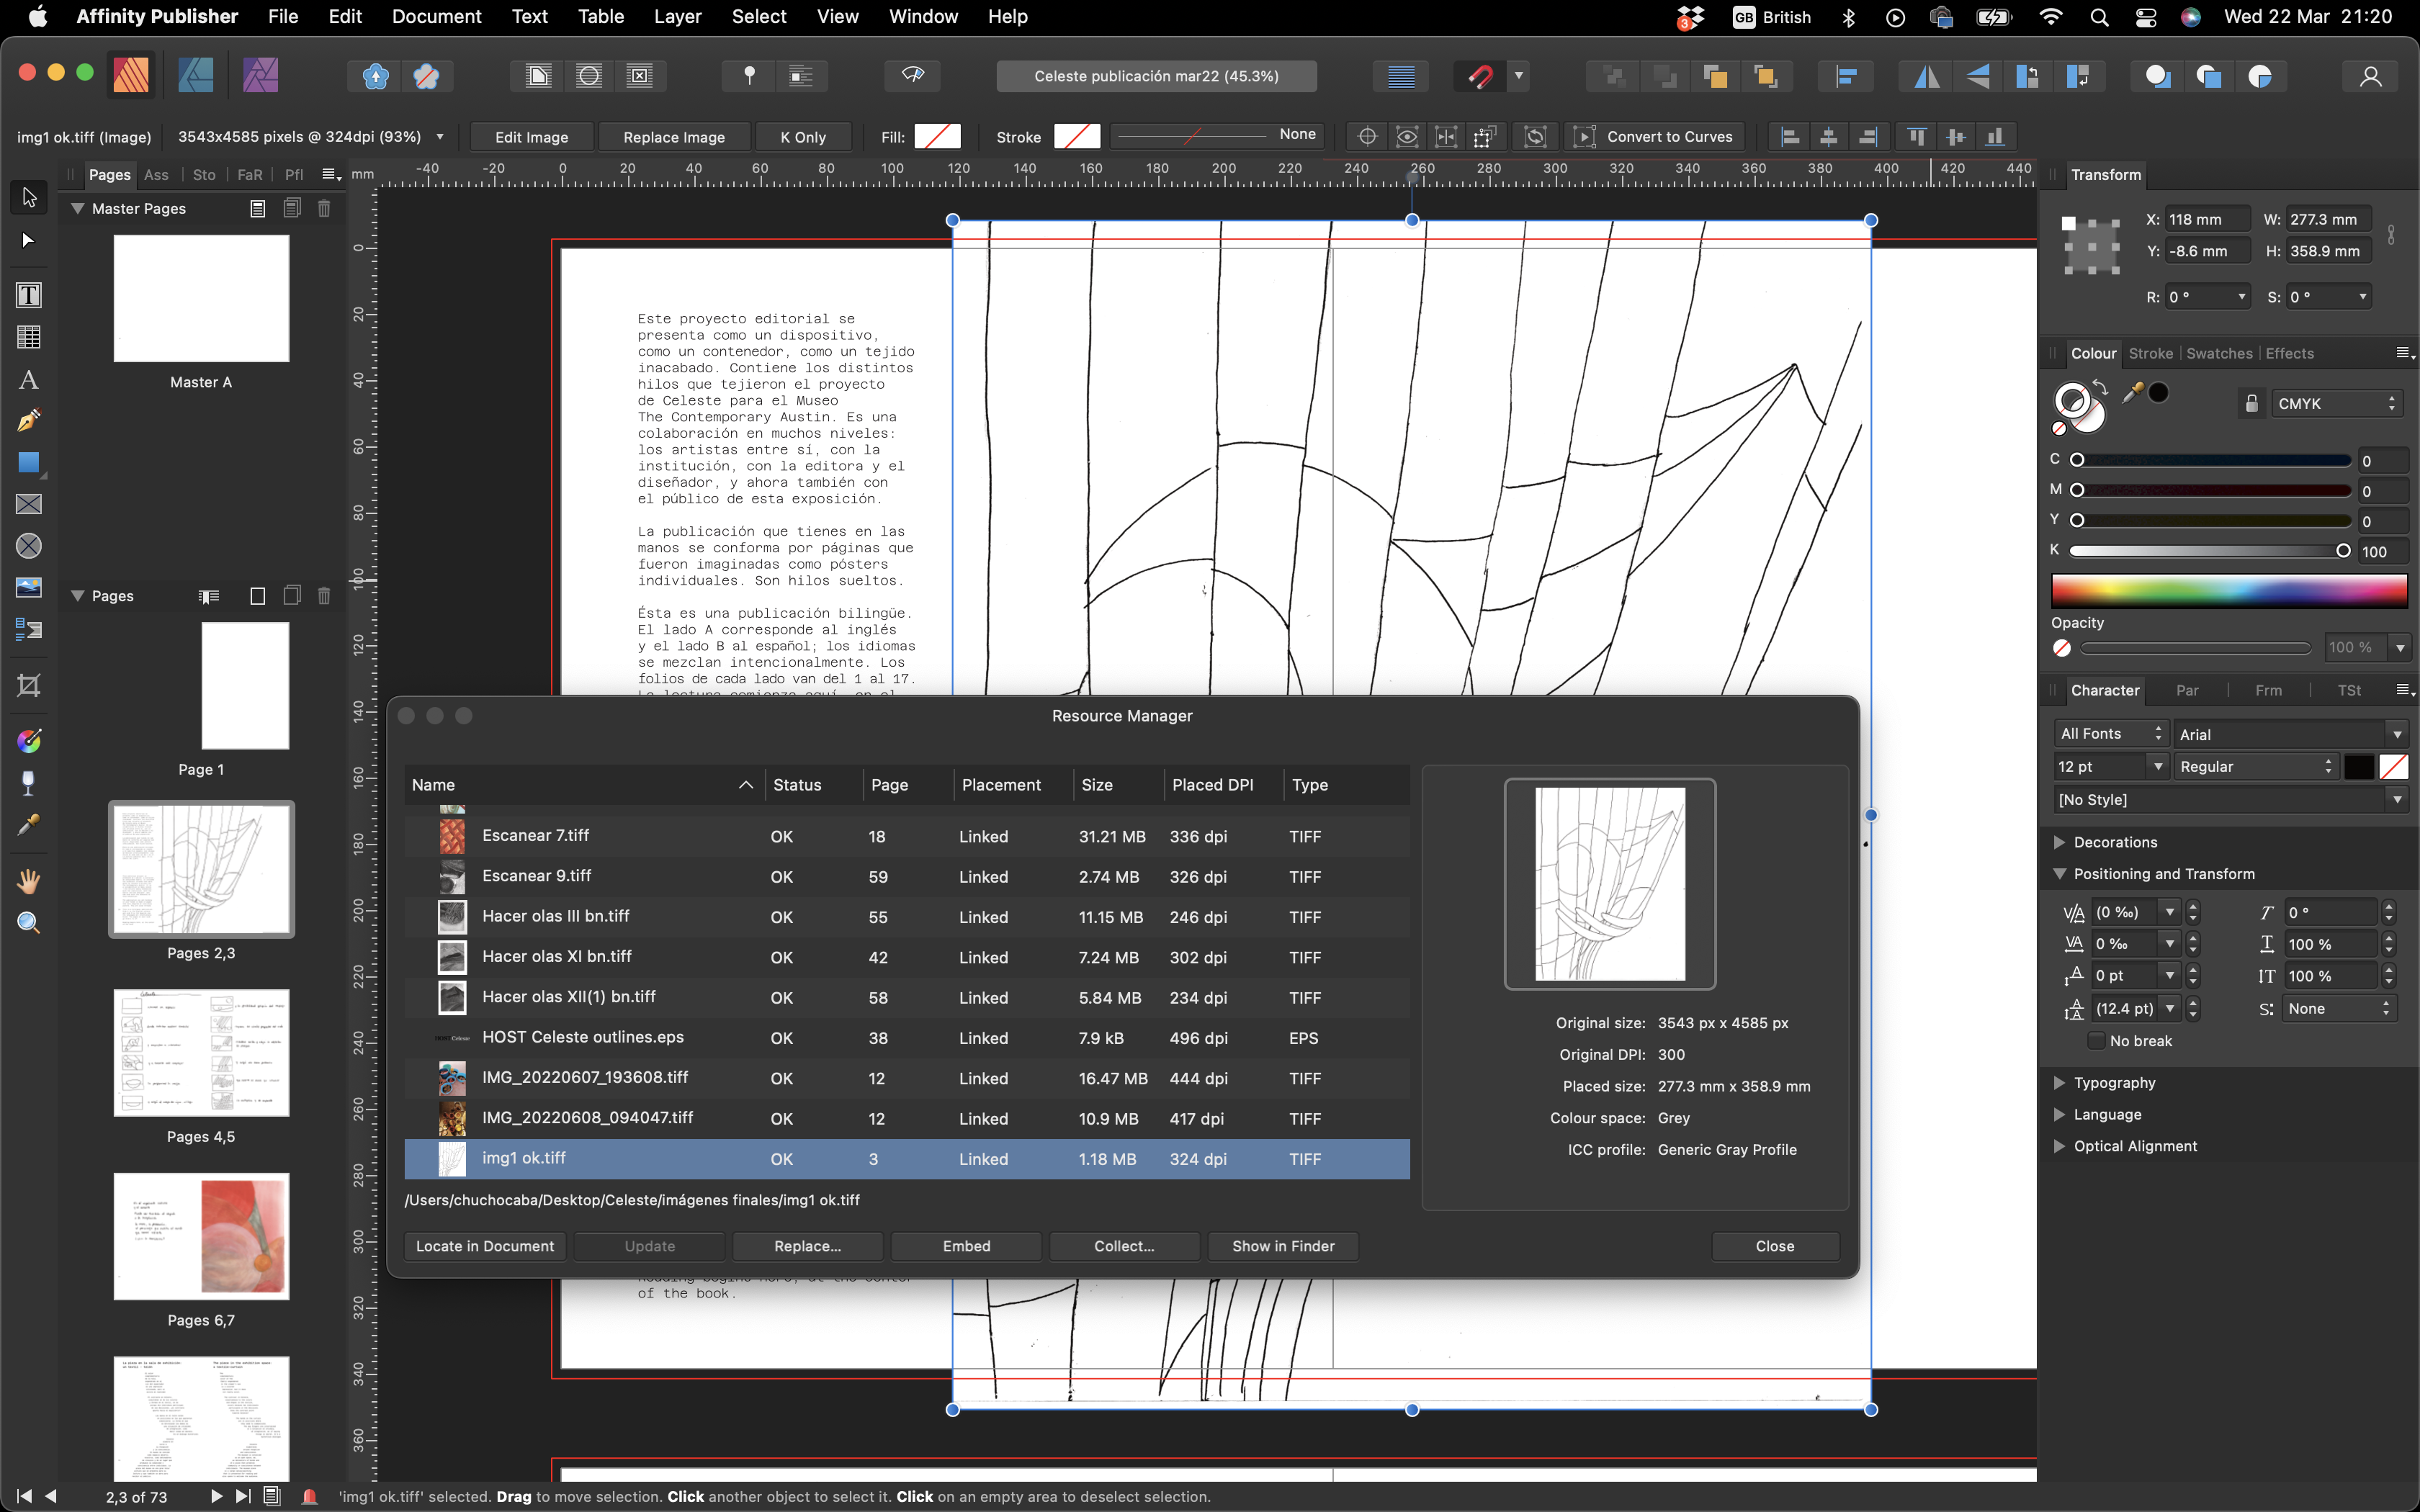Click the Locate in Document button
Image resolution: width=2420 pixels, height=1512 pixels.
484,1246
